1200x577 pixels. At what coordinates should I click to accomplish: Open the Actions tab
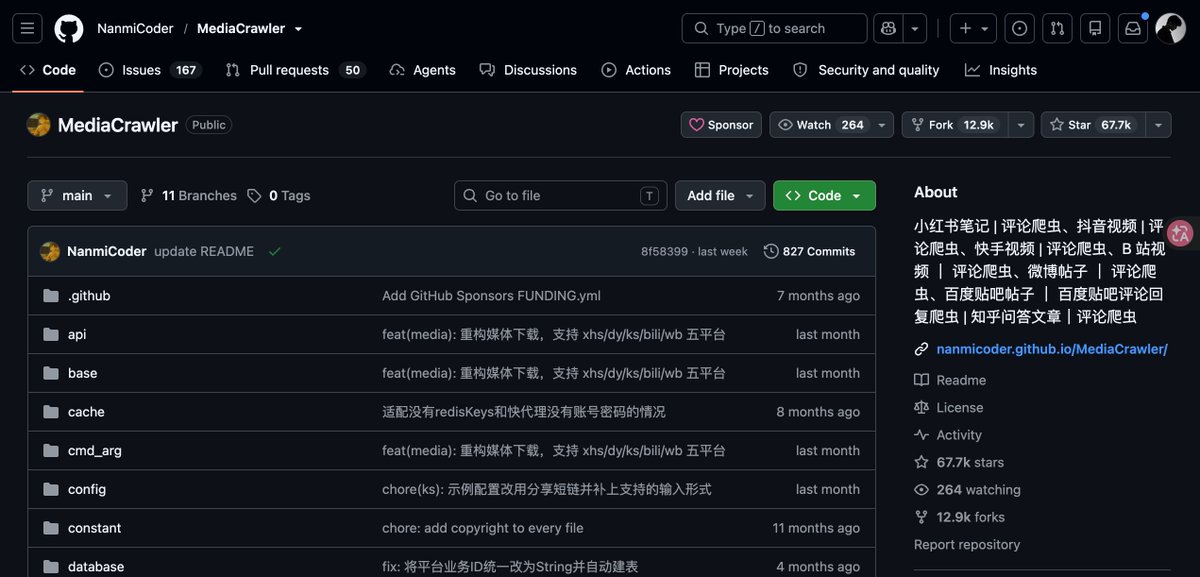click(x=636, y=70)
